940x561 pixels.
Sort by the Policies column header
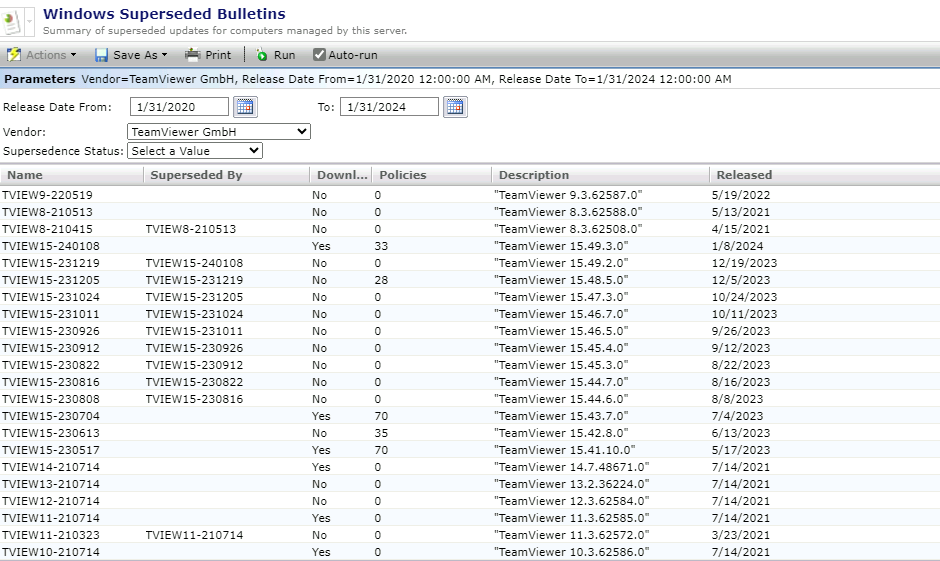[432, 175]
